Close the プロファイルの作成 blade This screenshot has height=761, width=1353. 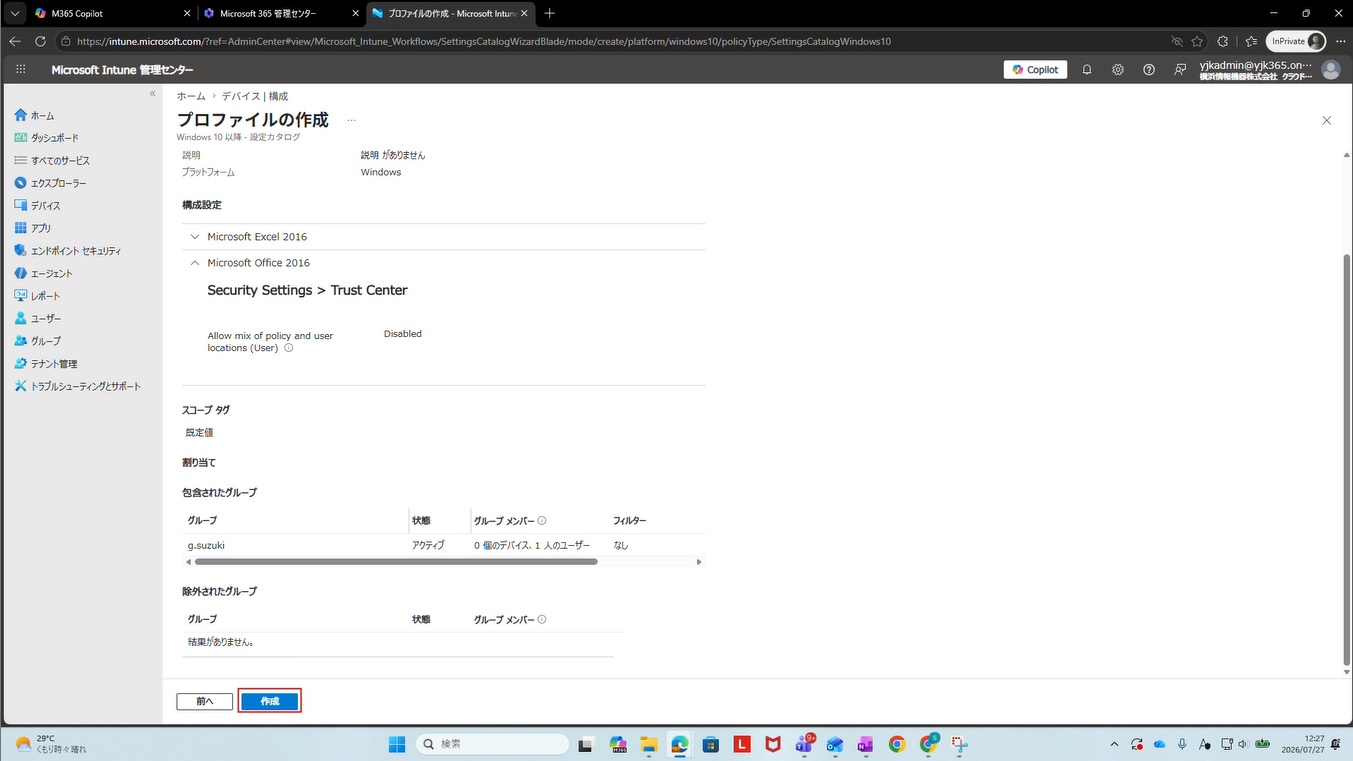(1327, 120)
